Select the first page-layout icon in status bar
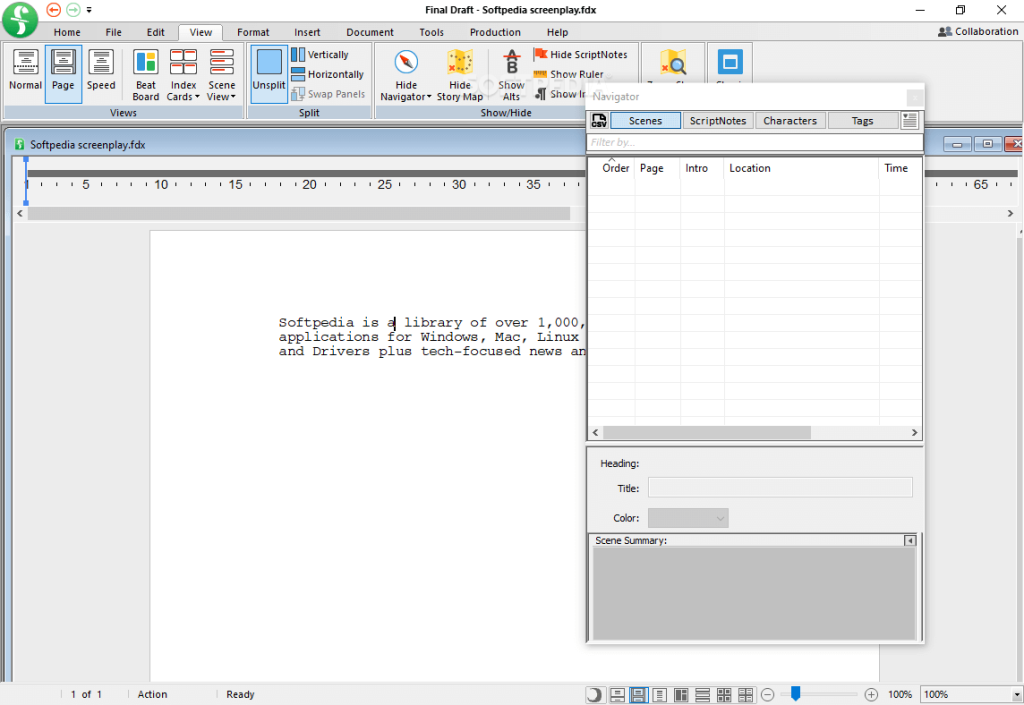Viewport: 1024px width, 705px height. tap(617, 695)
